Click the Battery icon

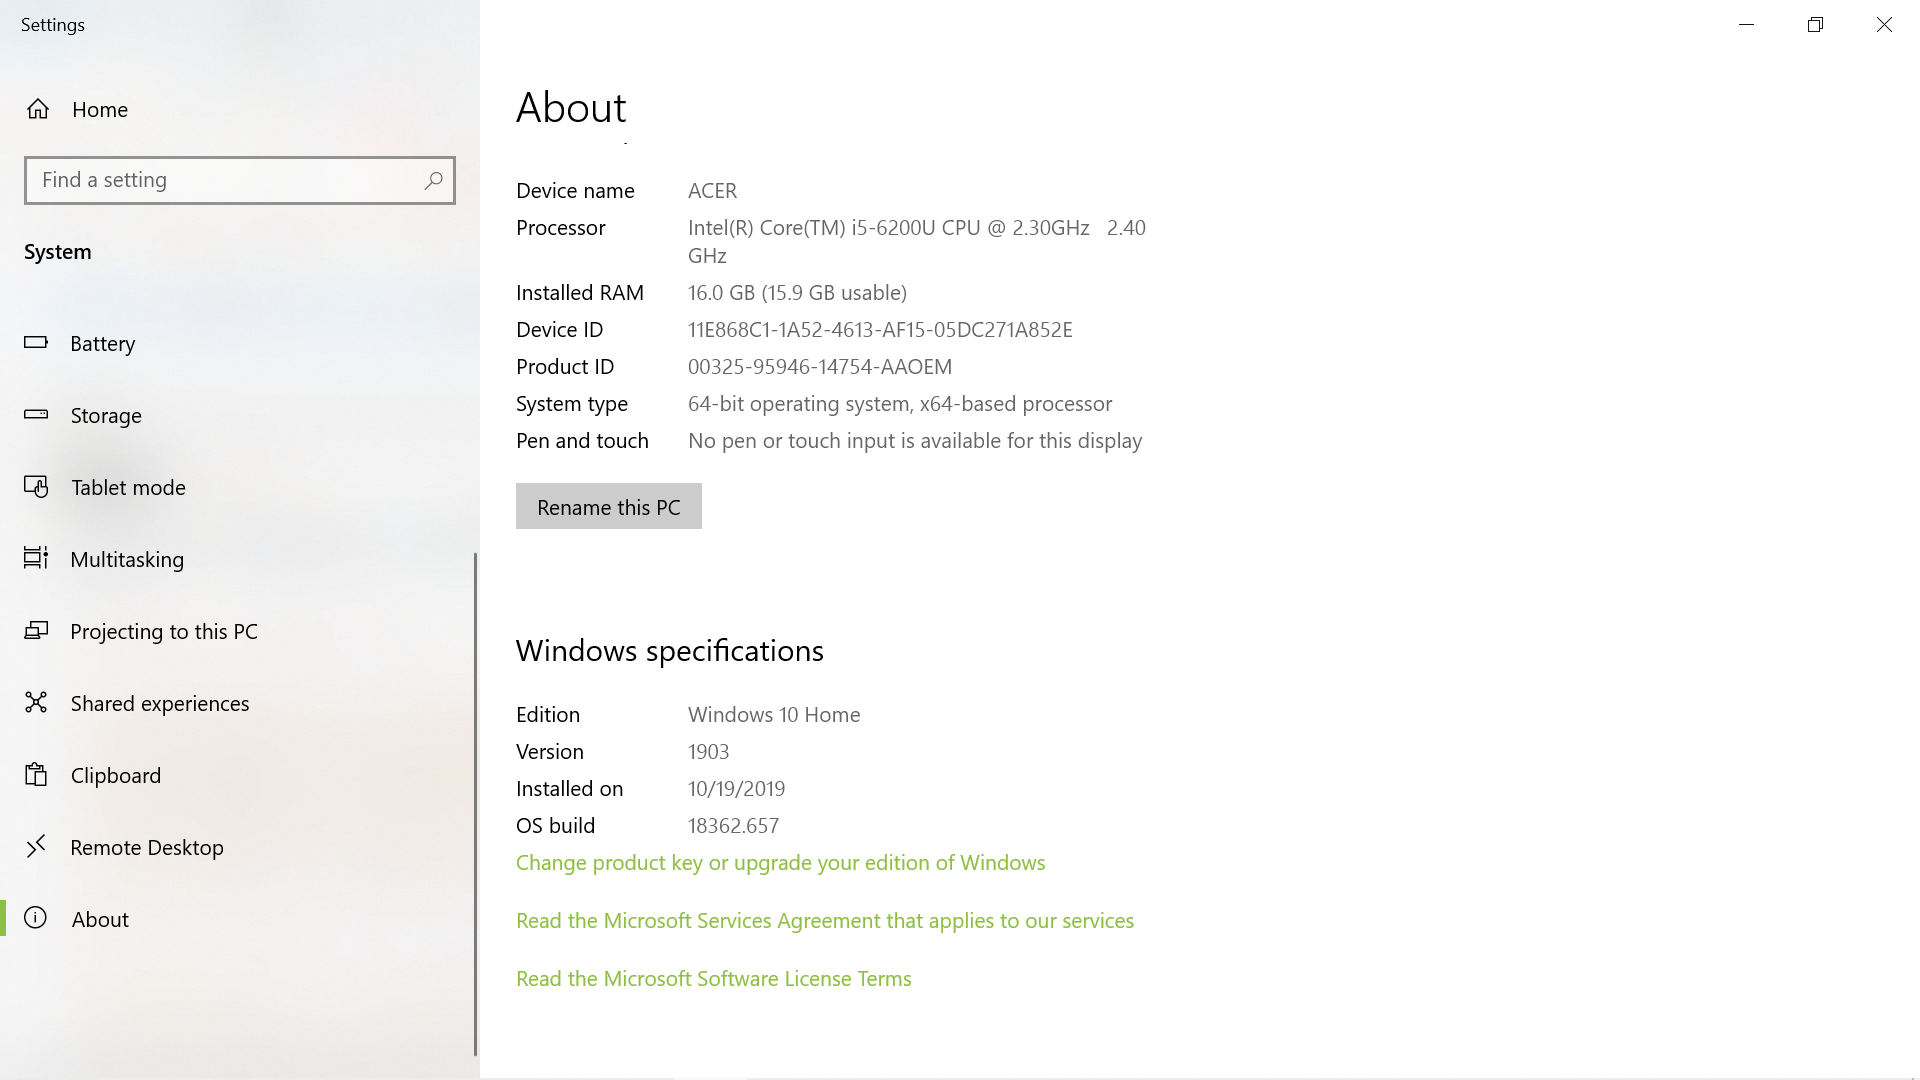click(x=36, y=342)
